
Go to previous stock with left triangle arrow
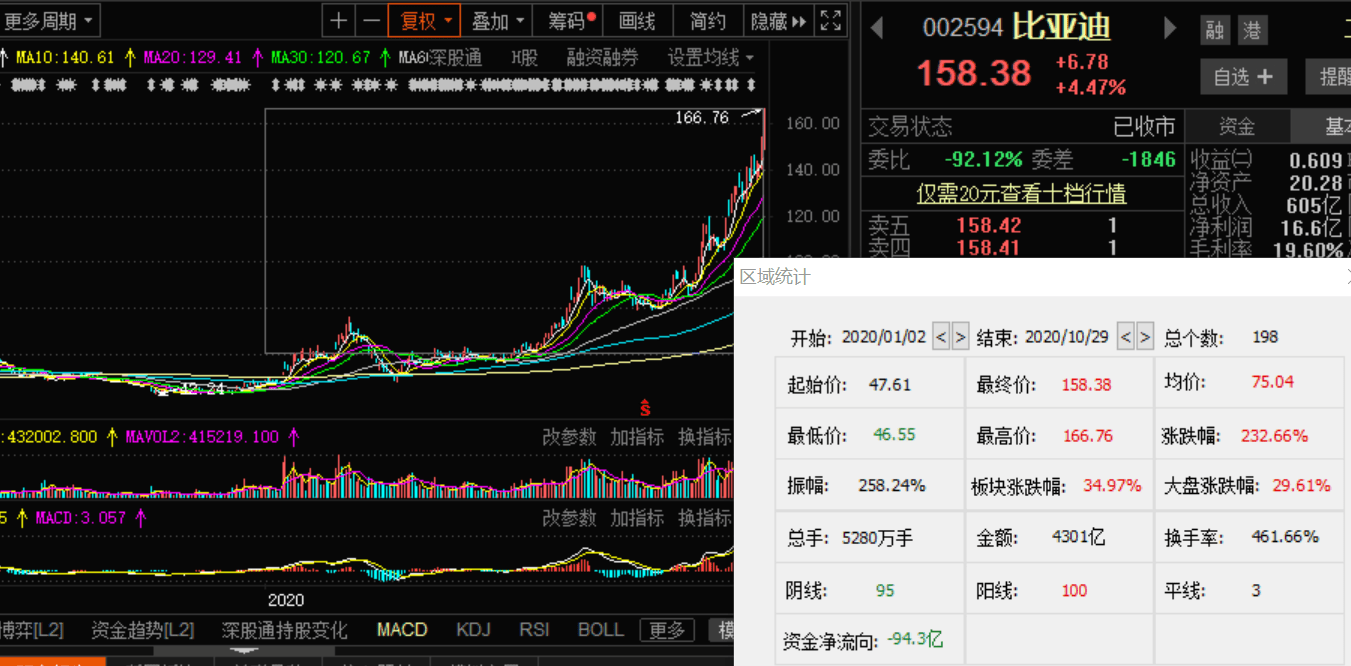[877, 28]
